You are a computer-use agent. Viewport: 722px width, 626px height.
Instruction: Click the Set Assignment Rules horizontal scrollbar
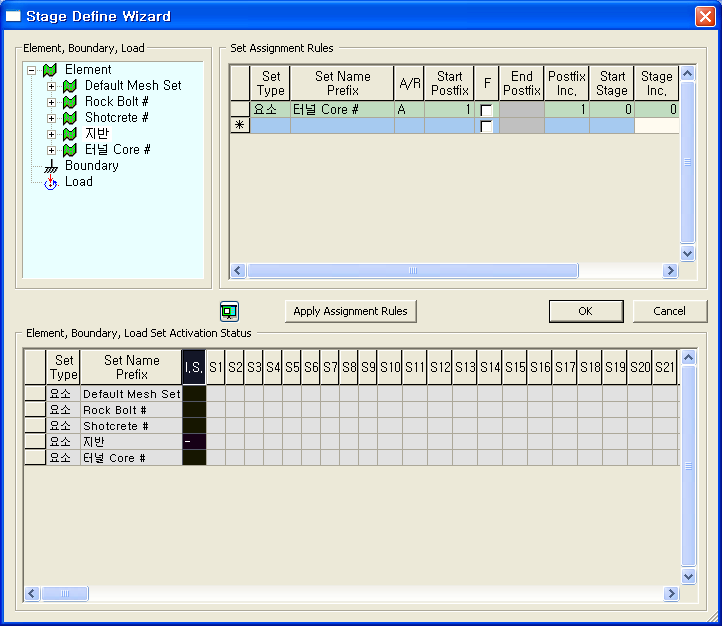412,271
